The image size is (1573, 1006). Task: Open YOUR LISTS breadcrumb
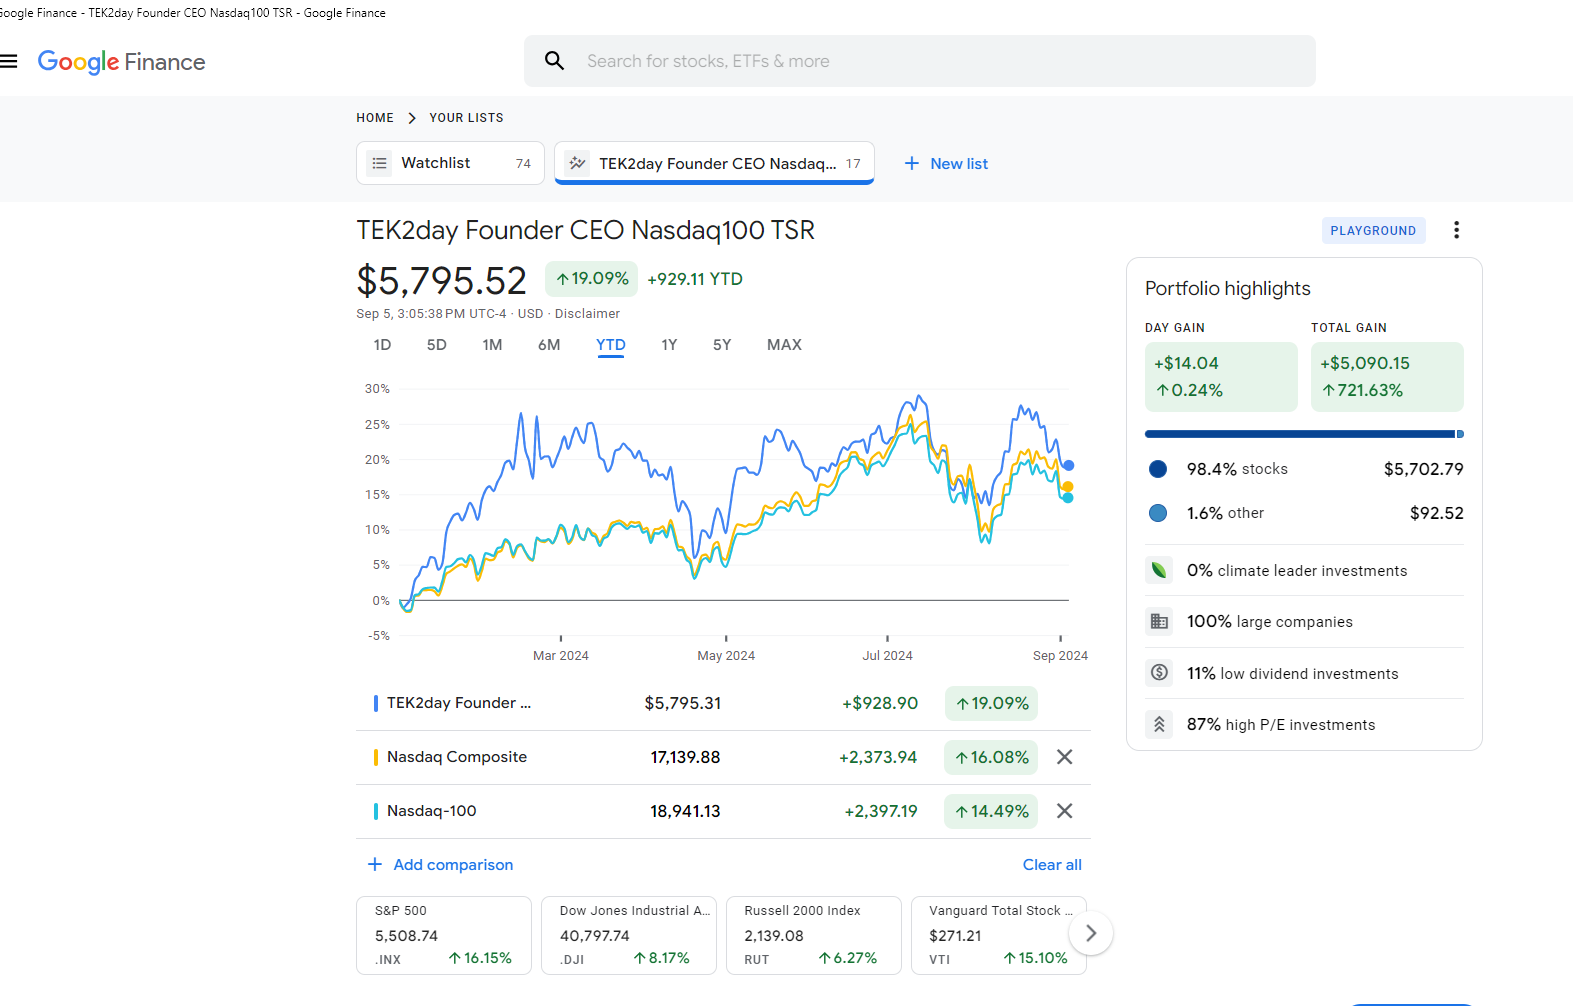(x=466, y=118)
